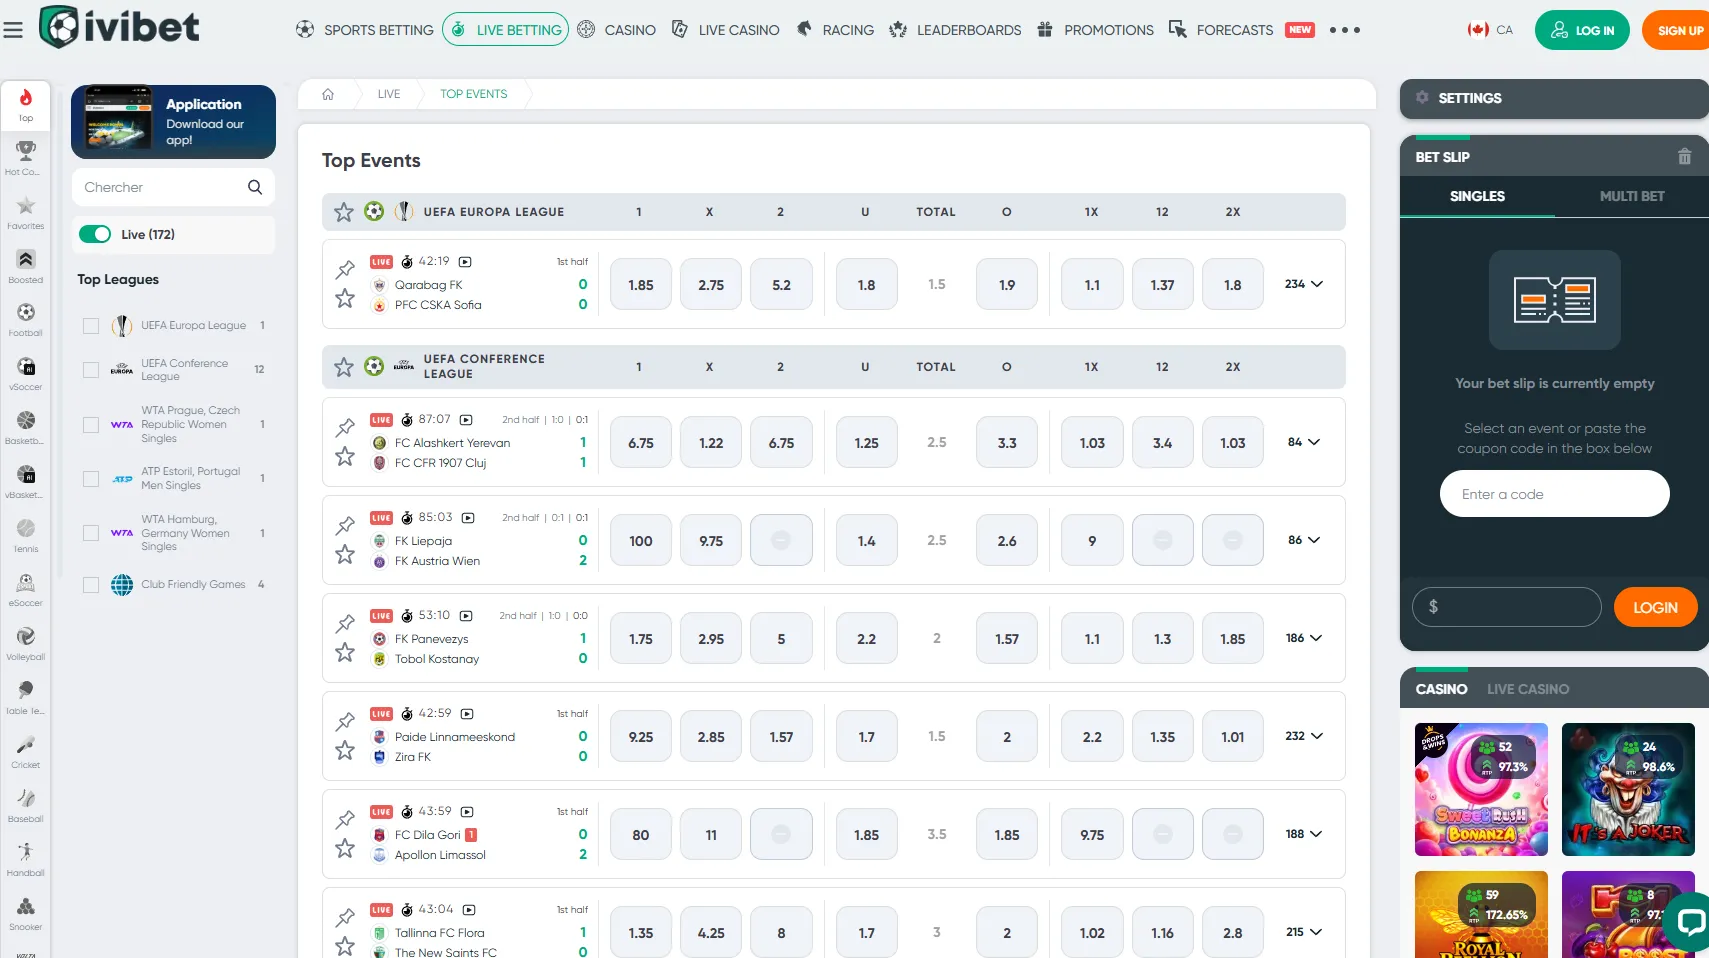Viewport: 1709px width, 958px height.
Task: Open Casino menu item
Action: click(x=617, y=30)
